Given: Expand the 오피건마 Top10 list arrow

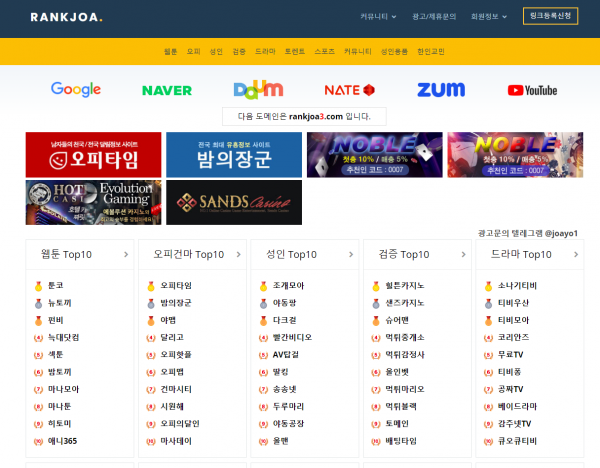Looking at the screenshot, I should (x=238, y=254).
